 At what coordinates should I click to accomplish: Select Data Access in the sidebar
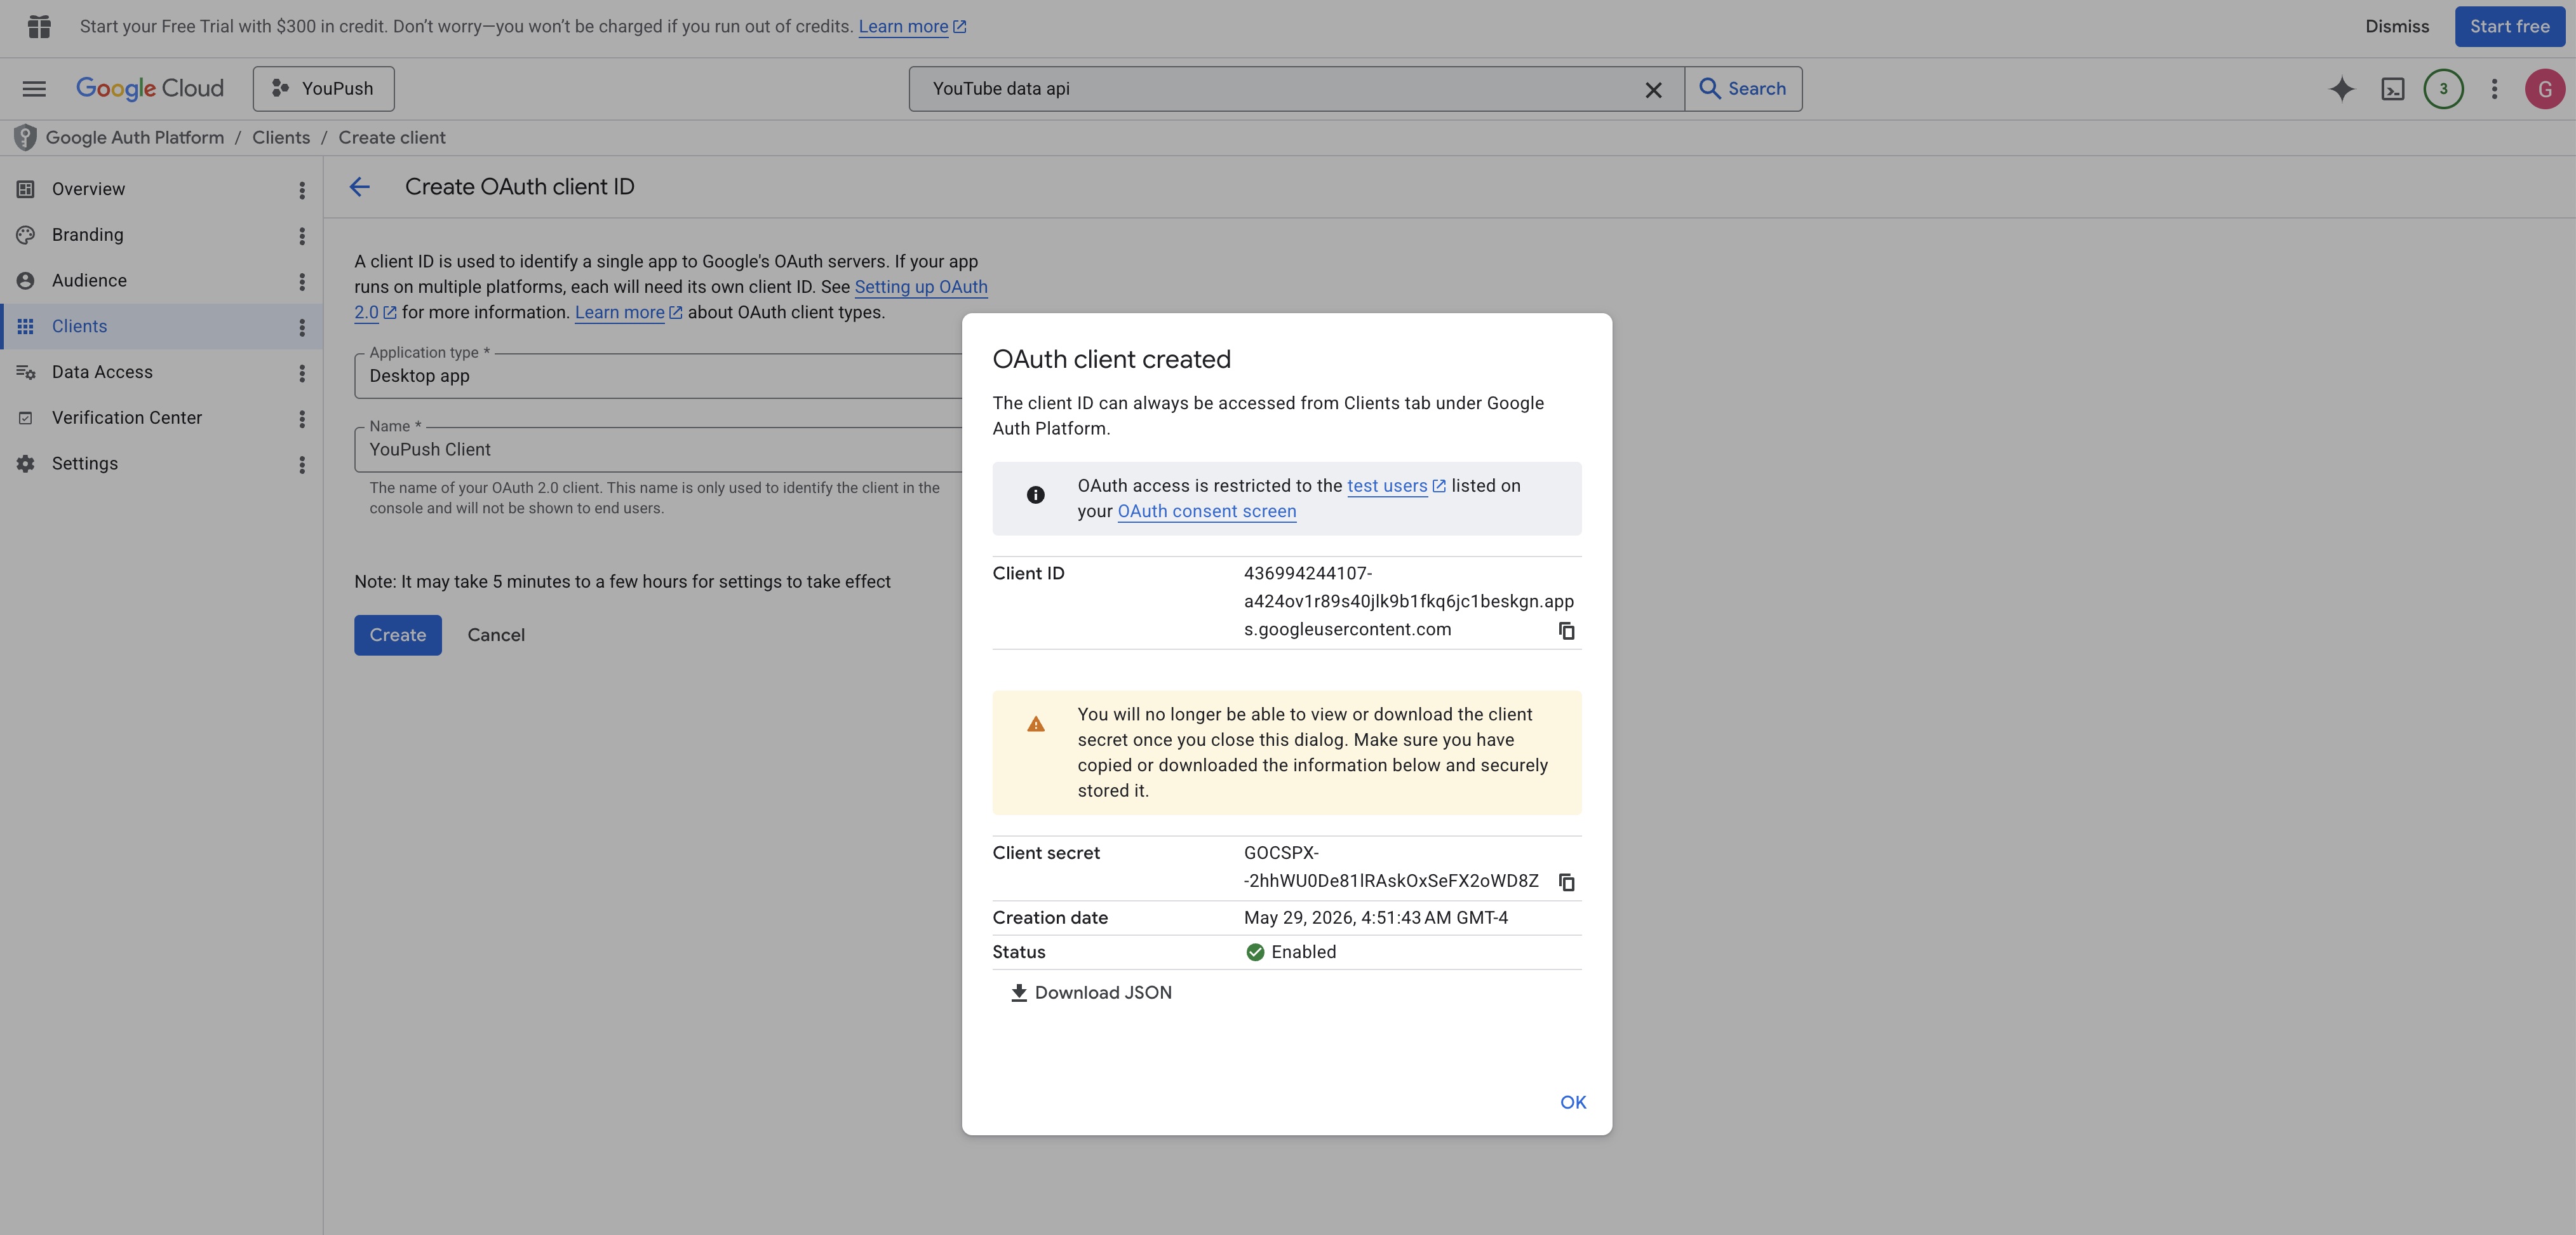pos(102,372)
